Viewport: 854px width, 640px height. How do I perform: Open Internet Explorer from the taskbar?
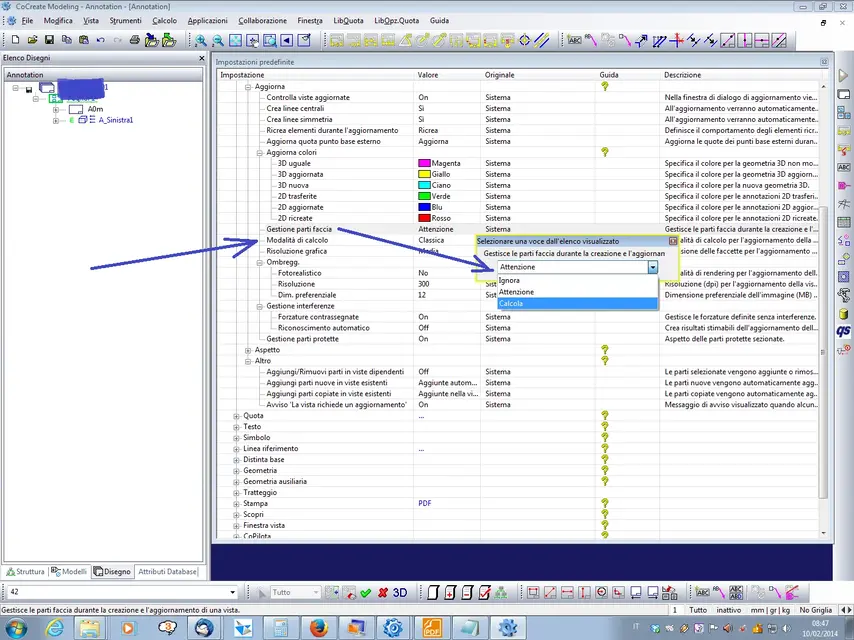[54, 628]
